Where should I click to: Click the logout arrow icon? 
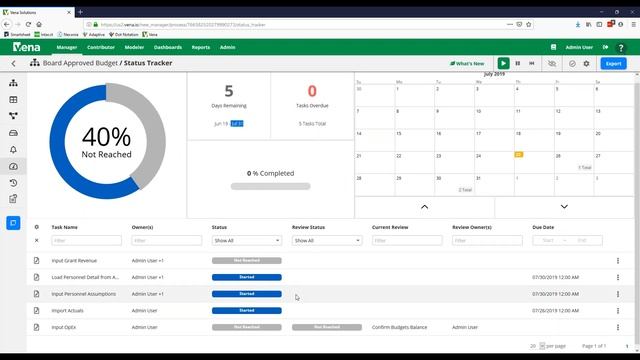(605, 47)
